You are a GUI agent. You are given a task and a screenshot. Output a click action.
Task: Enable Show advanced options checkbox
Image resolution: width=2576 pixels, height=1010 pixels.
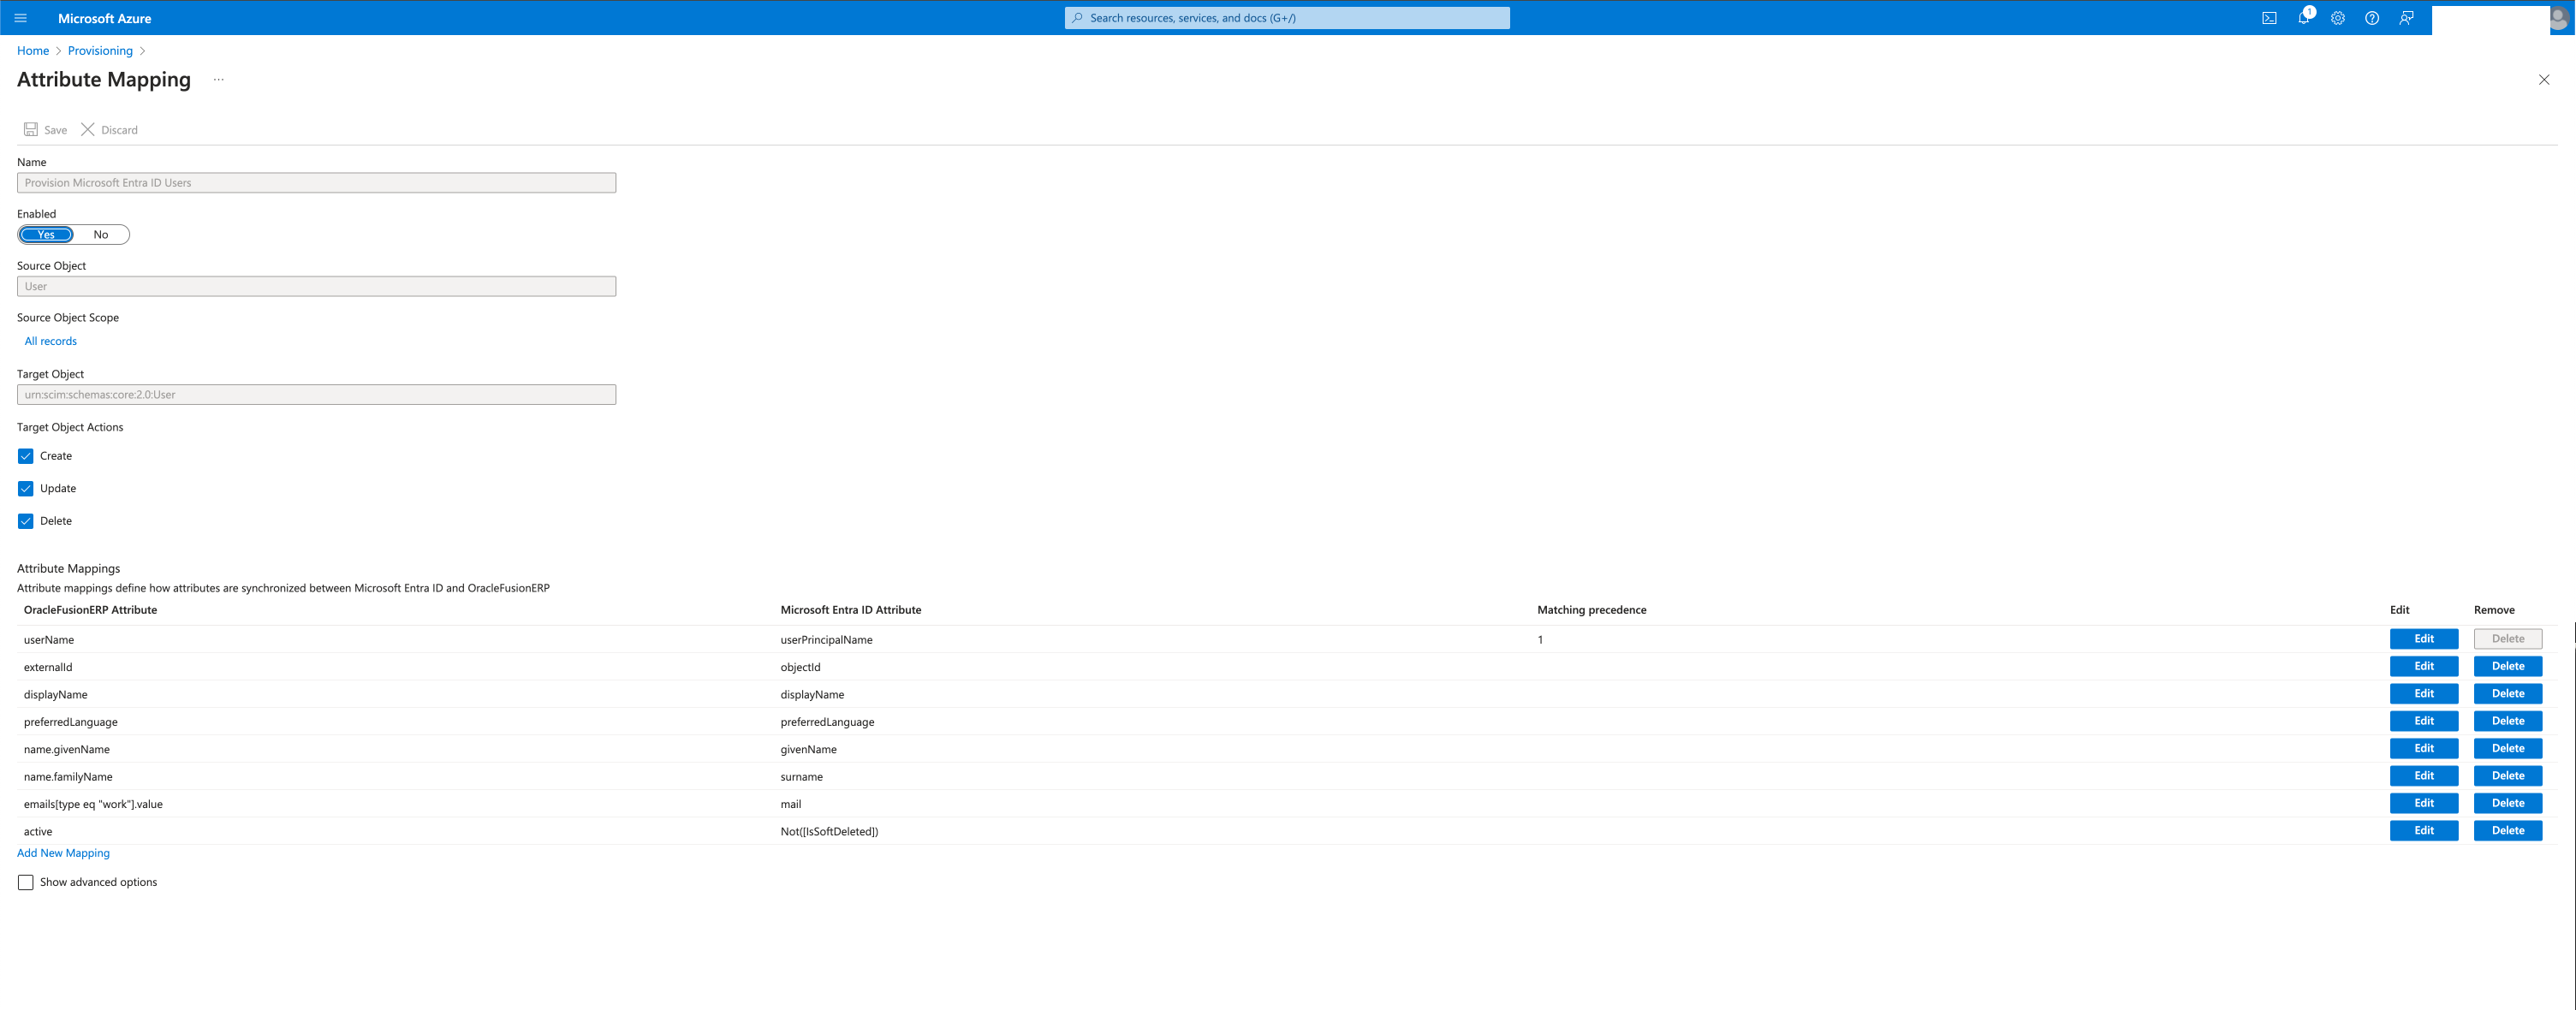26,882
